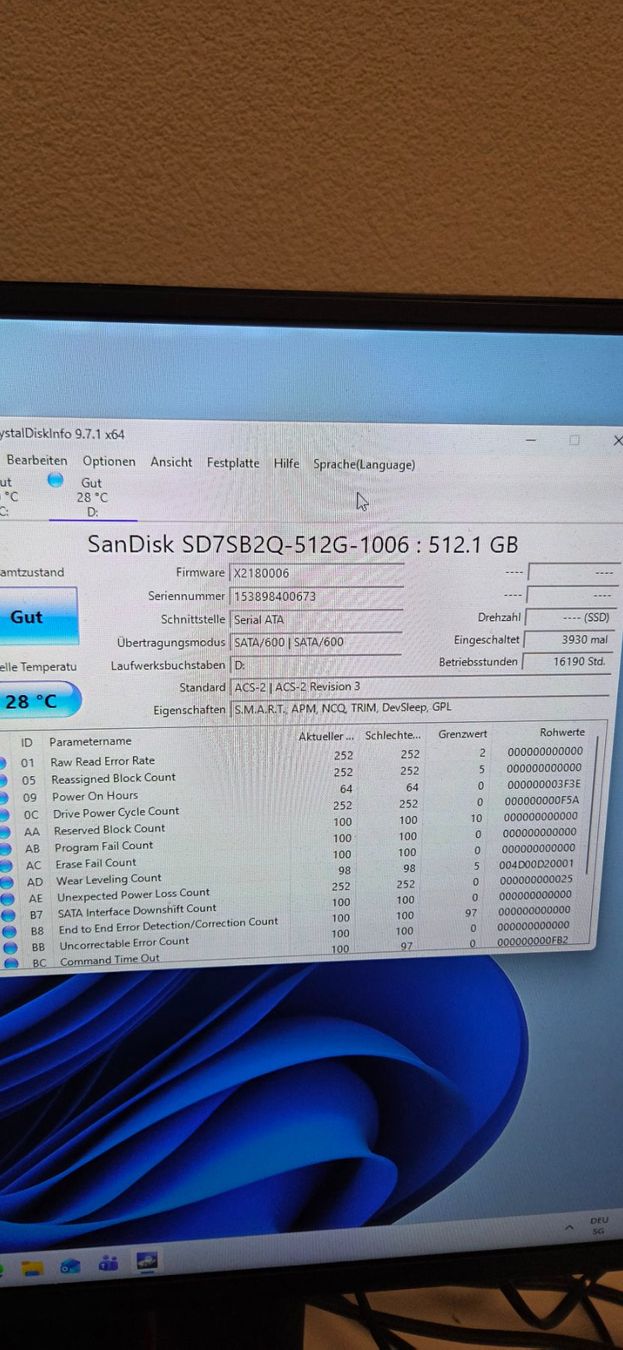Click the ID column header

click(27, 742)
